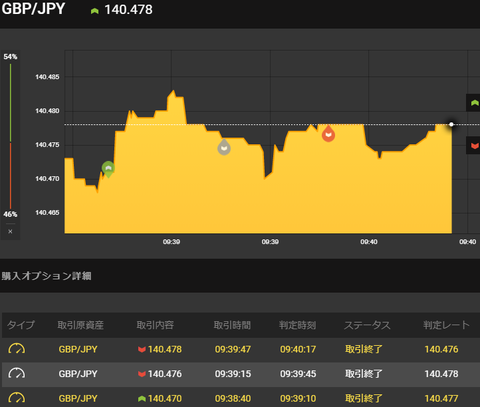This screenshot has width=480, height=407.
Task: Click settlement rate 140.476 in first row
Action: tap(441, 349)
